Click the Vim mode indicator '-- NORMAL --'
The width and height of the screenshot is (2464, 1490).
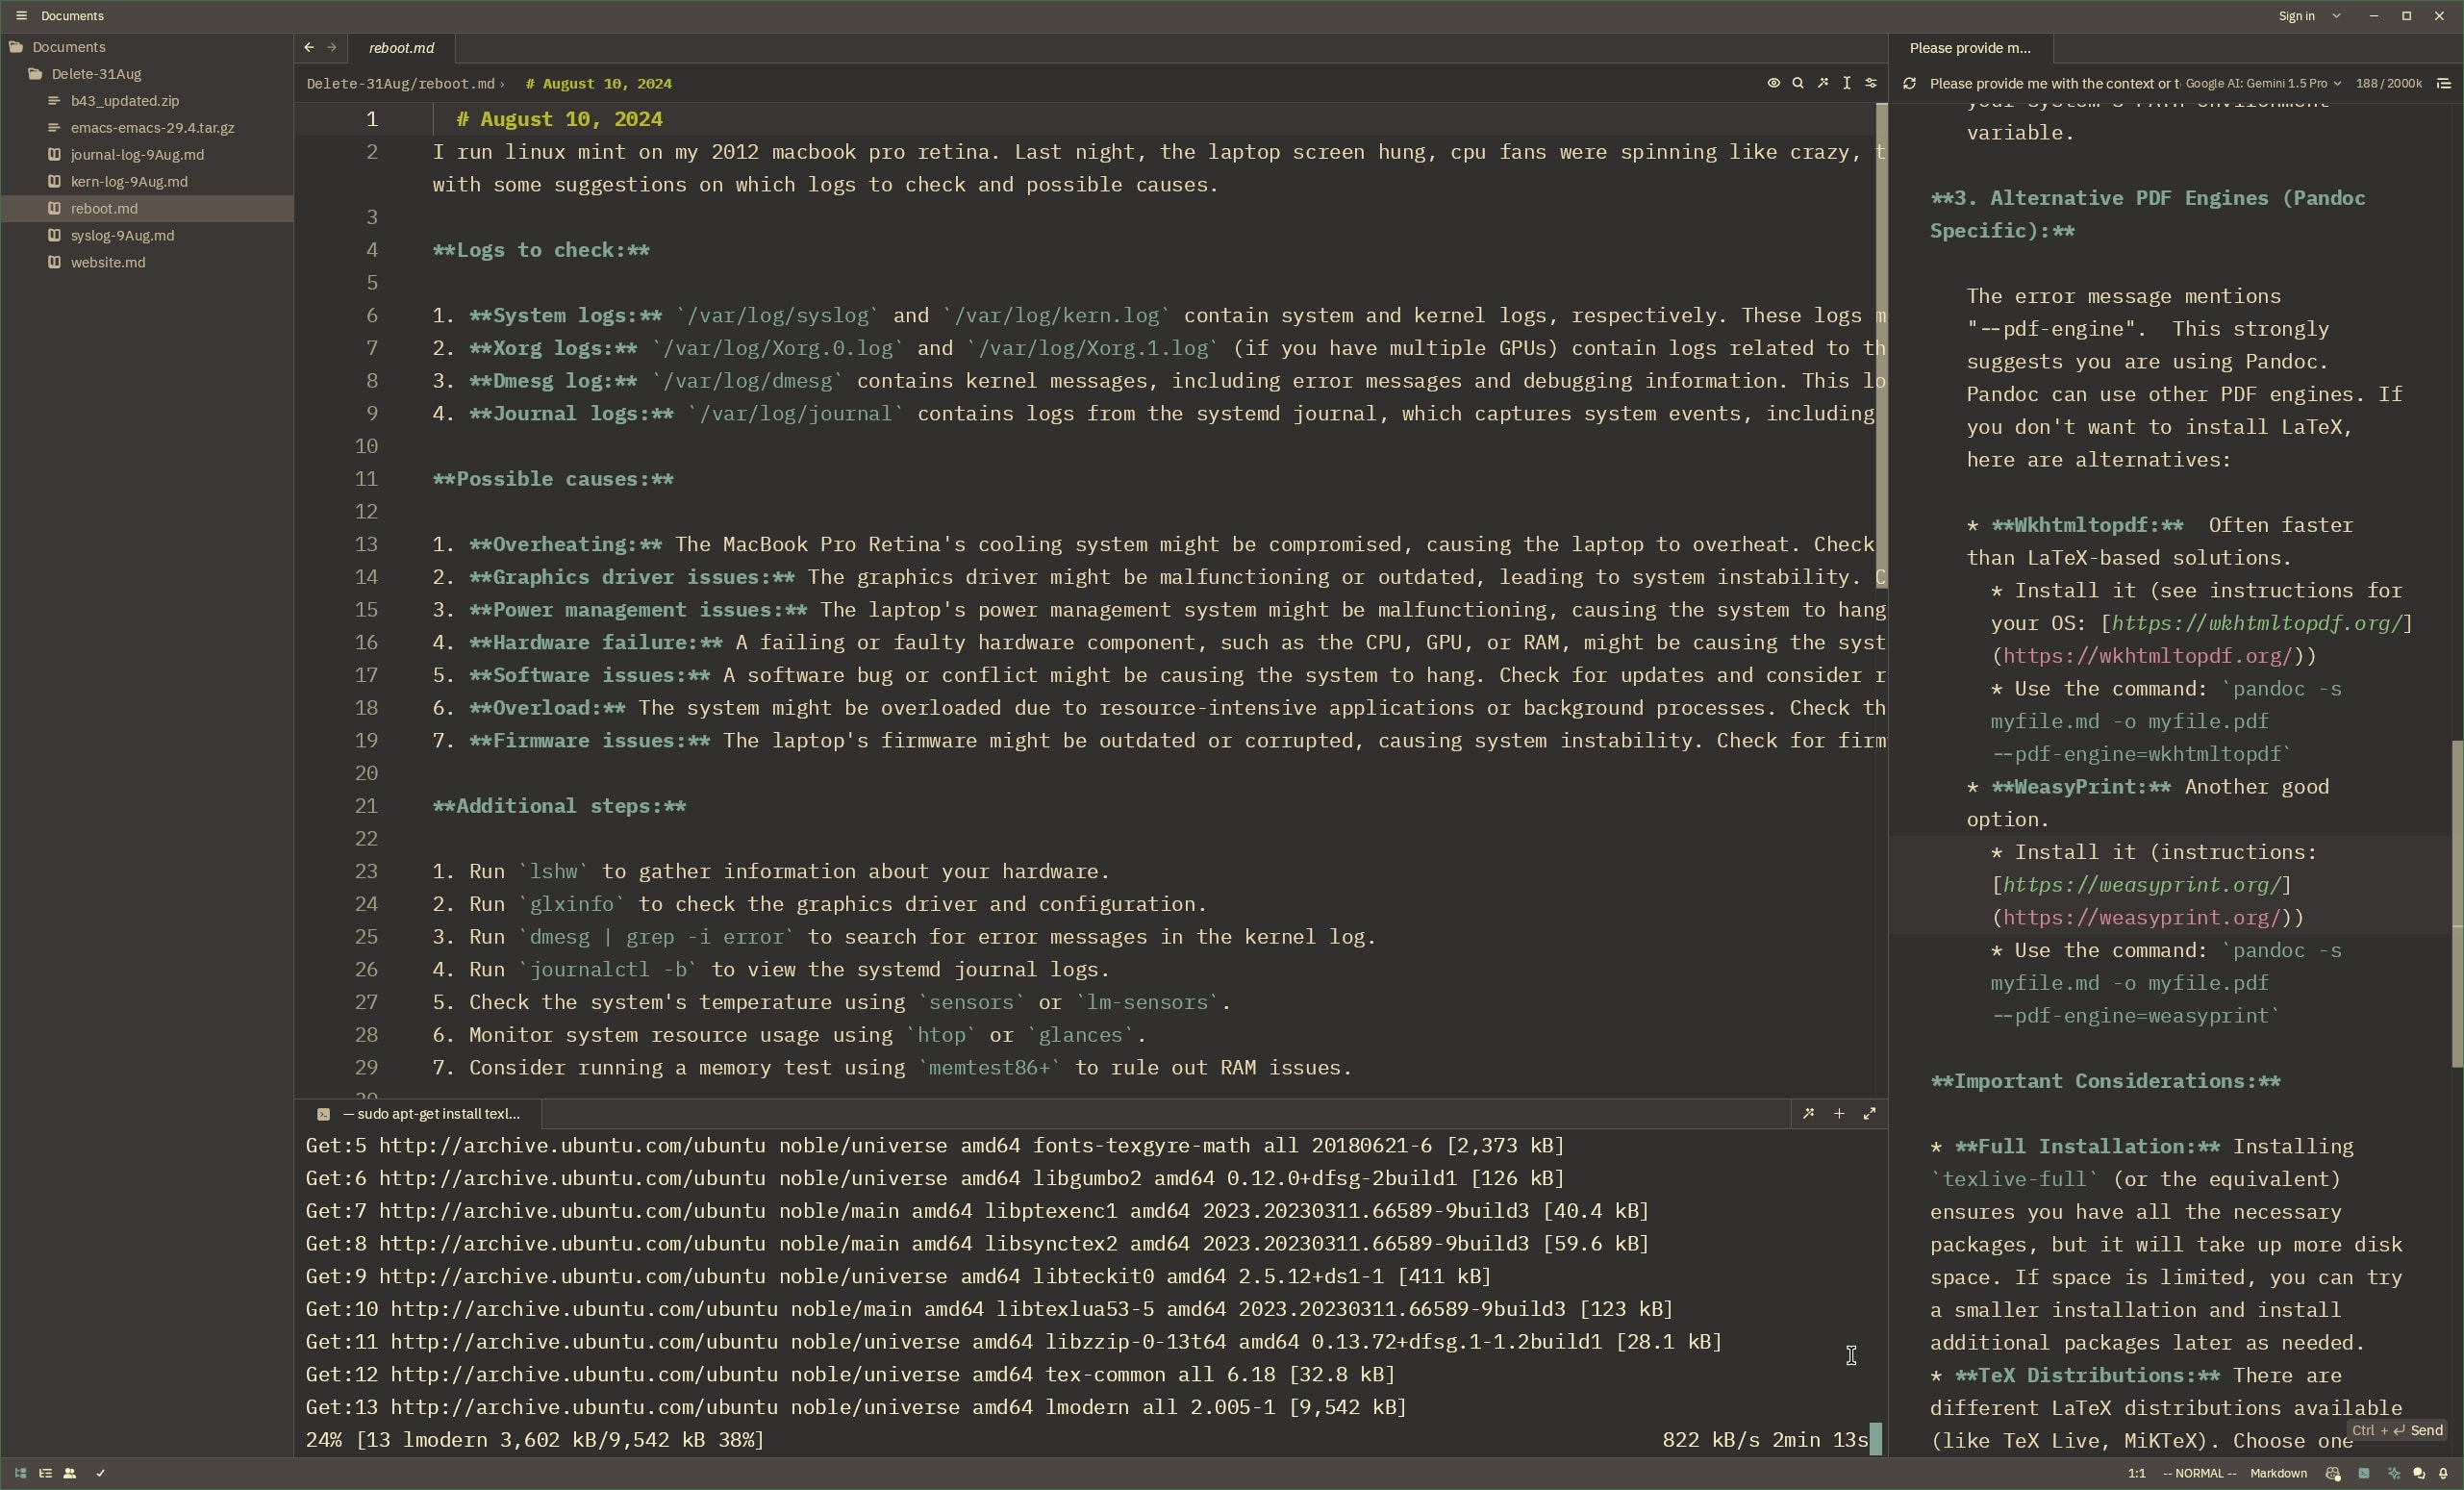coord(2199,1473)
